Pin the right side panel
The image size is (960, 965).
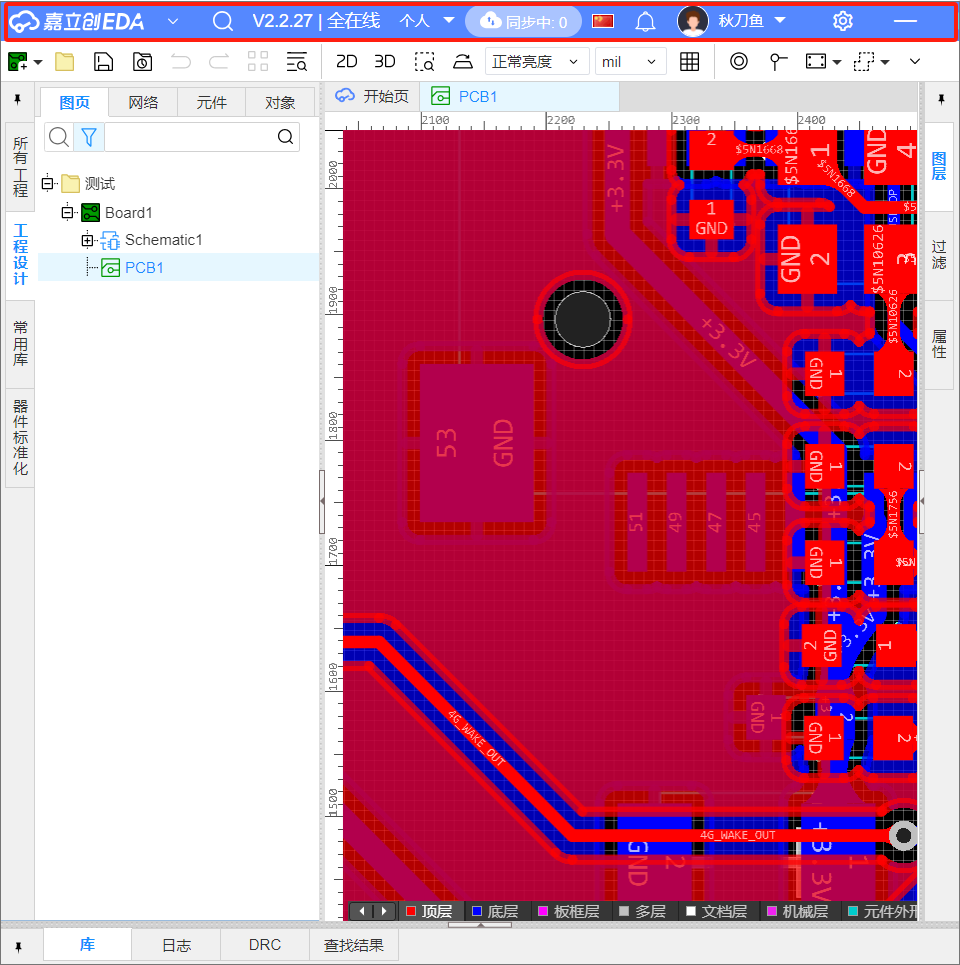(x=941, y=100)
